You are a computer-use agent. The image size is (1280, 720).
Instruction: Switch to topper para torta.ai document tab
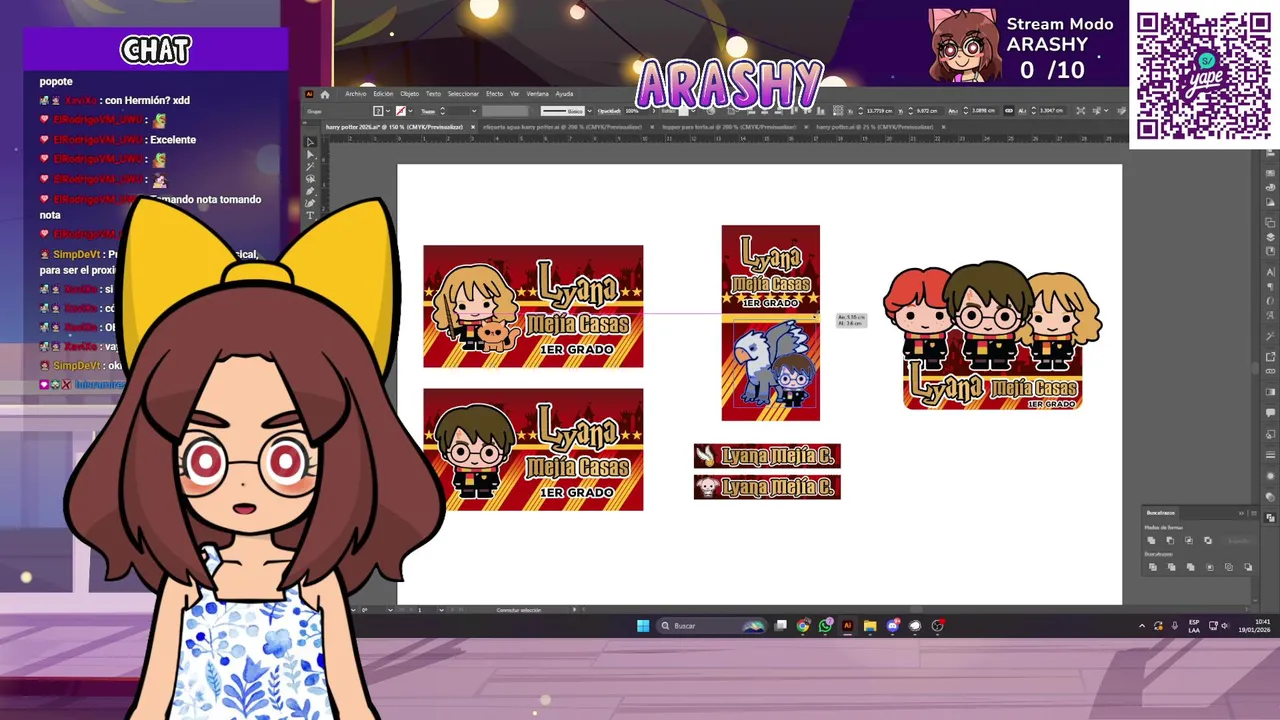pyautogui.click(x=729, y=127)
